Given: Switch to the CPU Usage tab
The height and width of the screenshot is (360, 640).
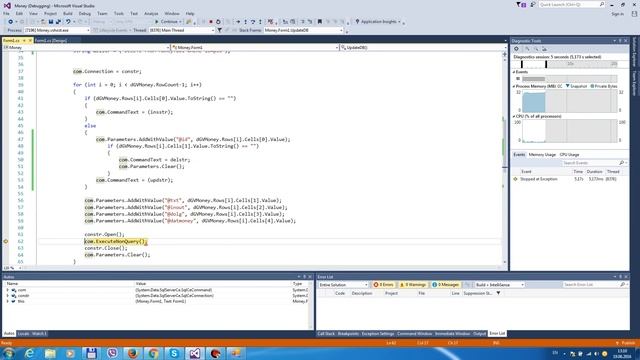Looking at the screenshot, I should tap(569, 155).
